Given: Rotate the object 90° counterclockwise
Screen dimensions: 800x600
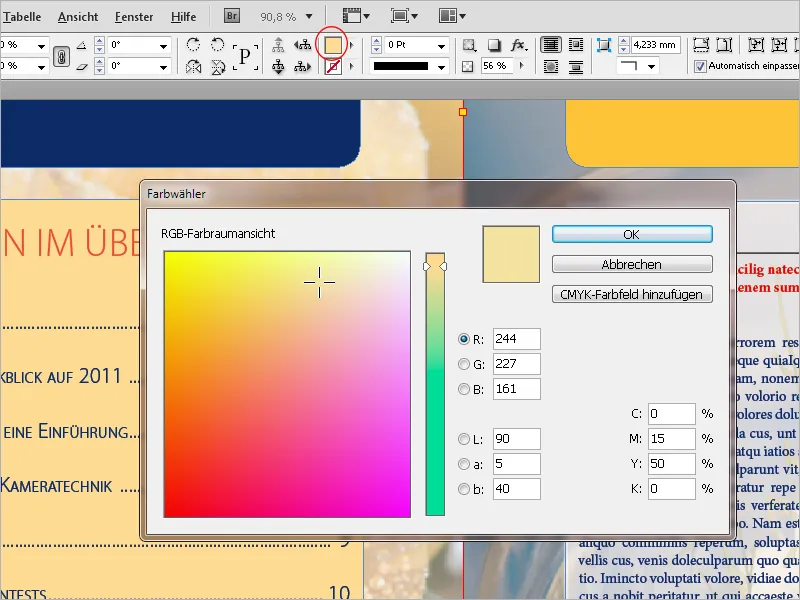Looking at the screenshot, I should [218, 45].
